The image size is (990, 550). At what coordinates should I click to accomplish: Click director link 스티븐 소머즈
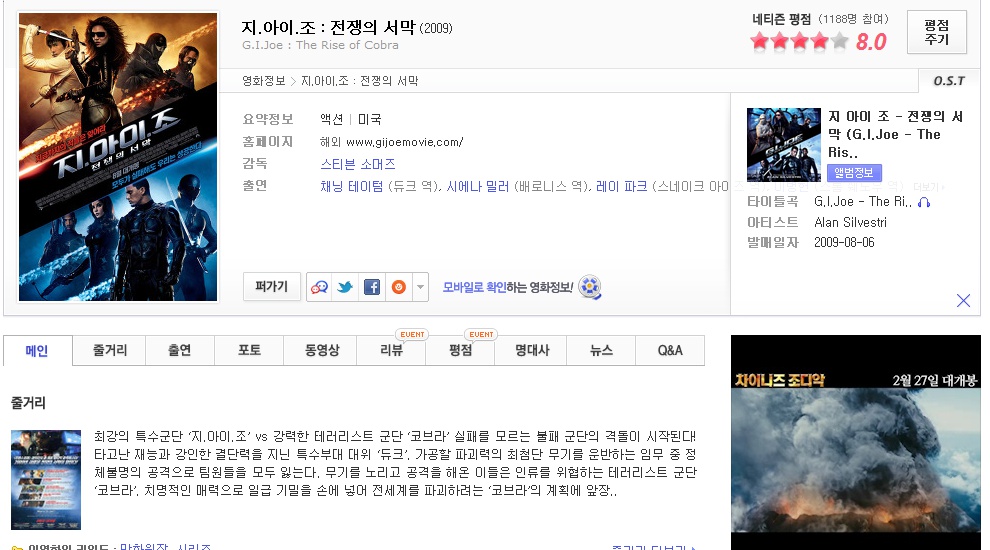point(357,164)
